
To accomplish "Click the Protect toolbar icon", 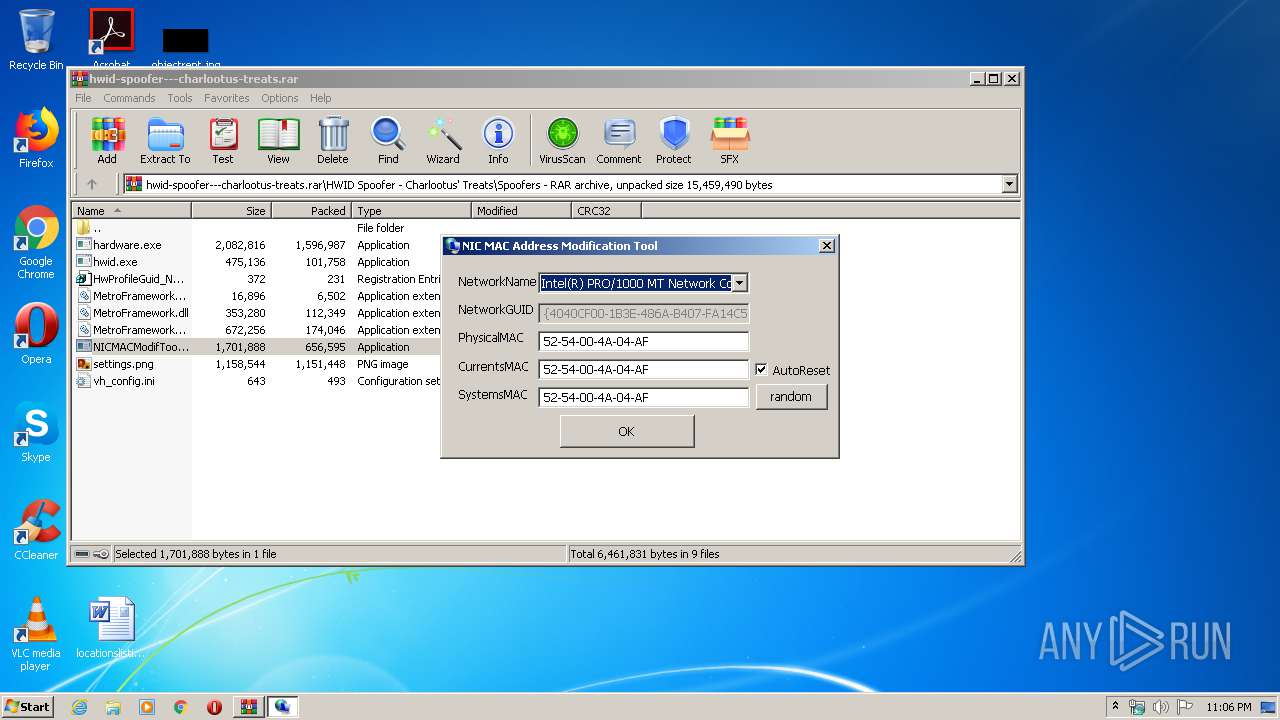I will pos(674,140).
